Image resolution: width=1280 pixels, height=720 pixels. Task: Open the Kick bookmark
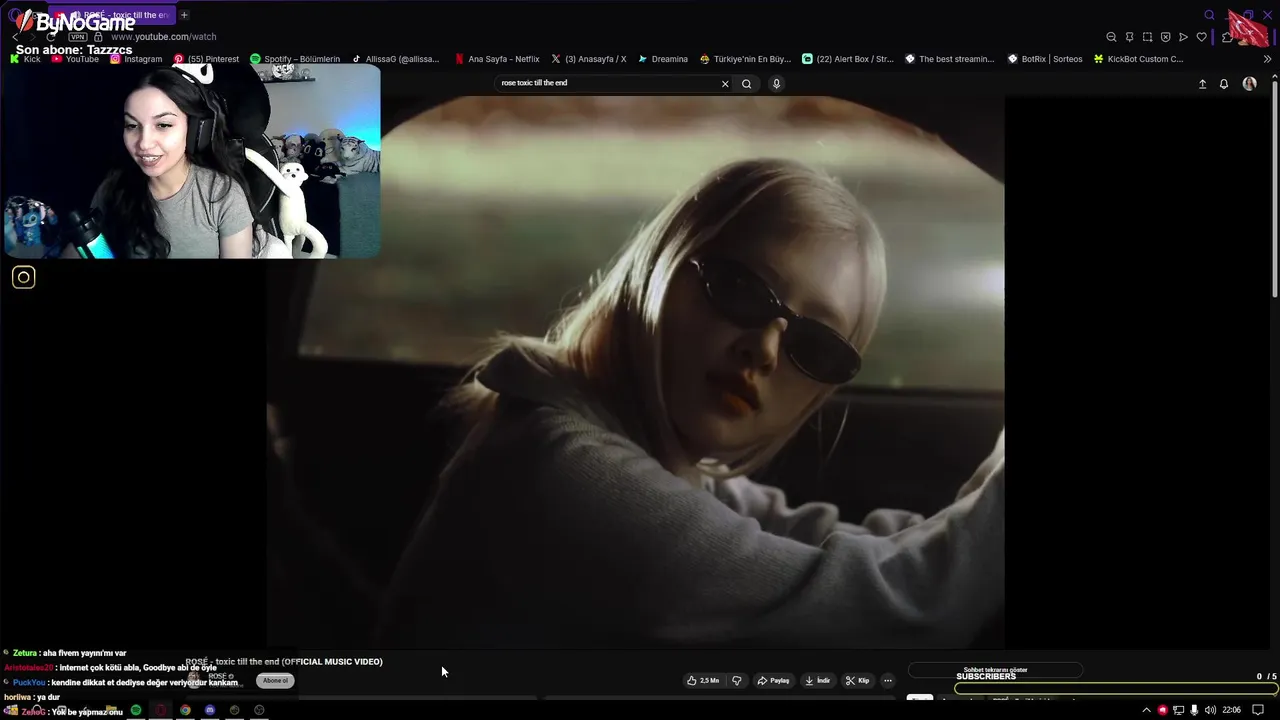pos(26,59)
